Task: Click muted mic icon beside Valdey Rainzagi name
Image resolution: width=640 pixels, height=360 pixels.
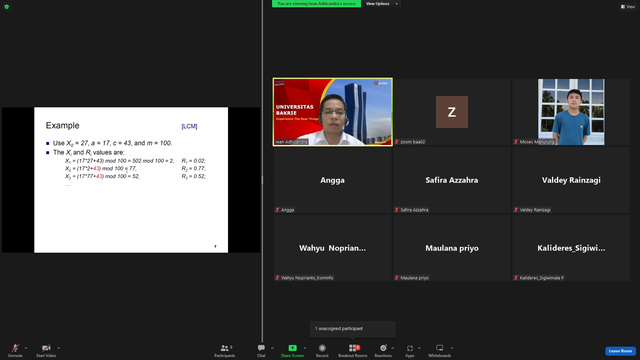Action: click(516, 210)
